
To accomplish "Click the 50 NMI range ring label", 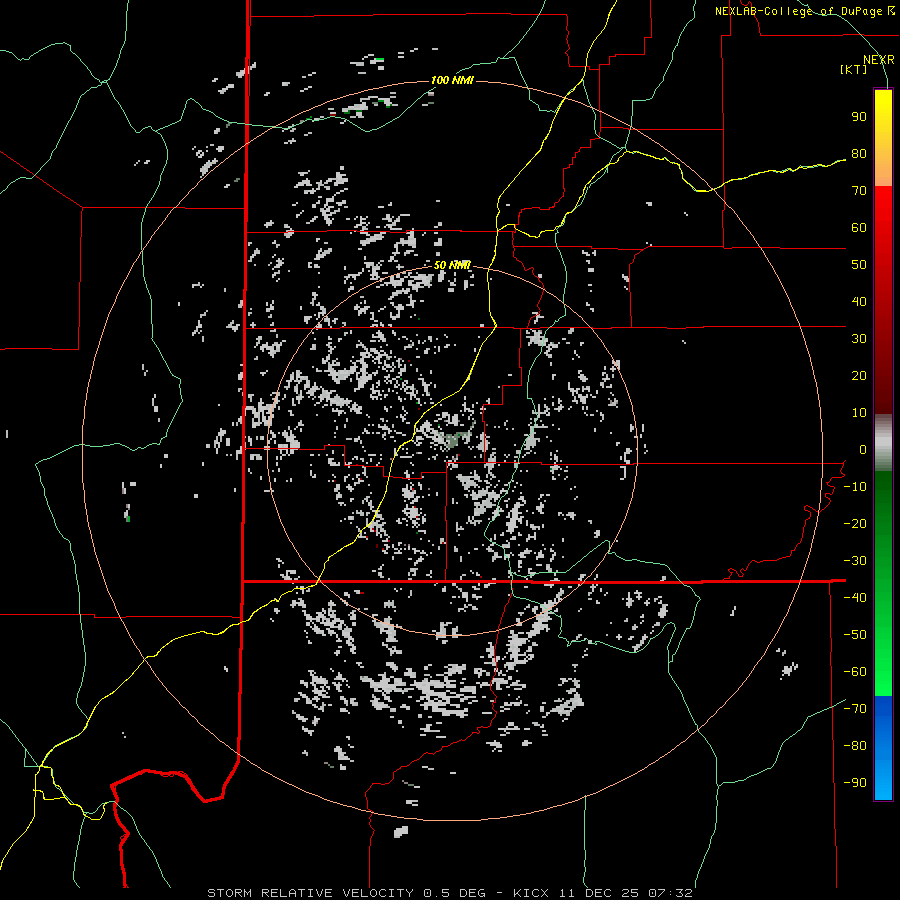I will tap(452, 265).
